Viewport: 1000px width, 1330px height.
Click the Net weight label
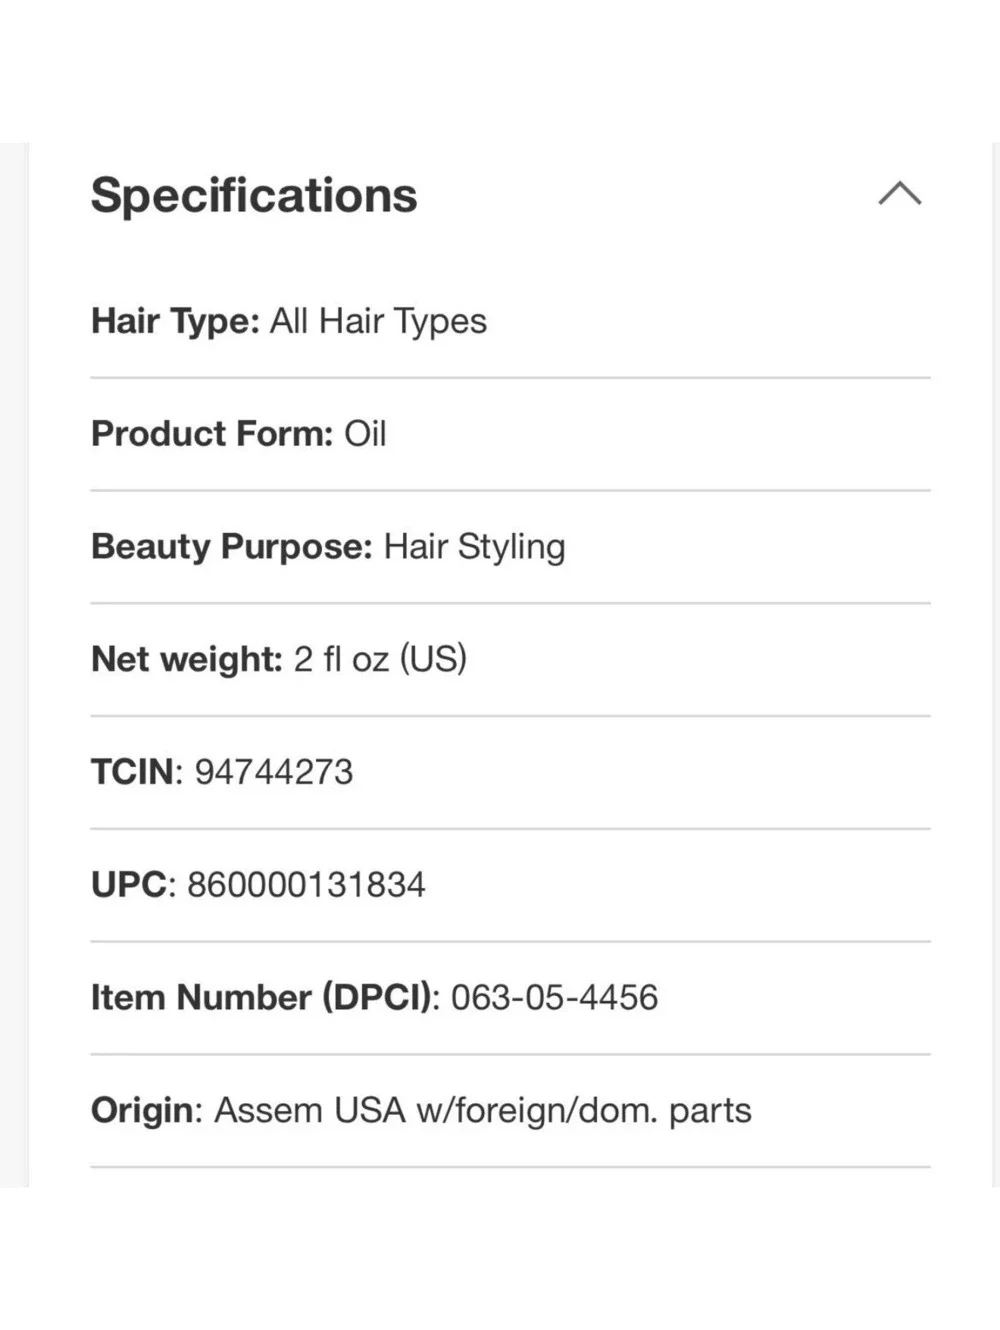click(x=187, y=659)
